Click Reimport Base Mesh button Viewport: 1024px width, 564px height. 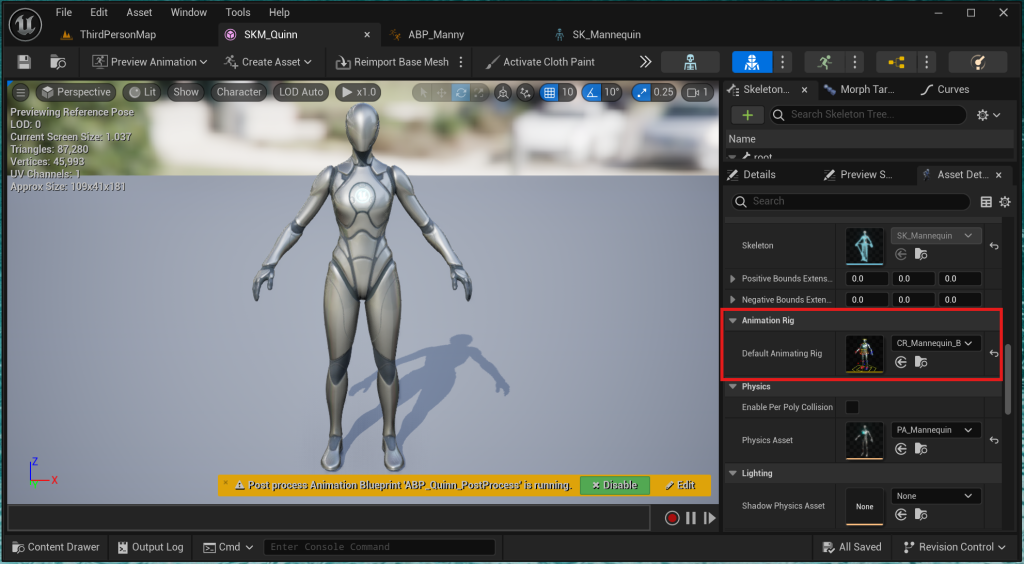tap(392, 62)
